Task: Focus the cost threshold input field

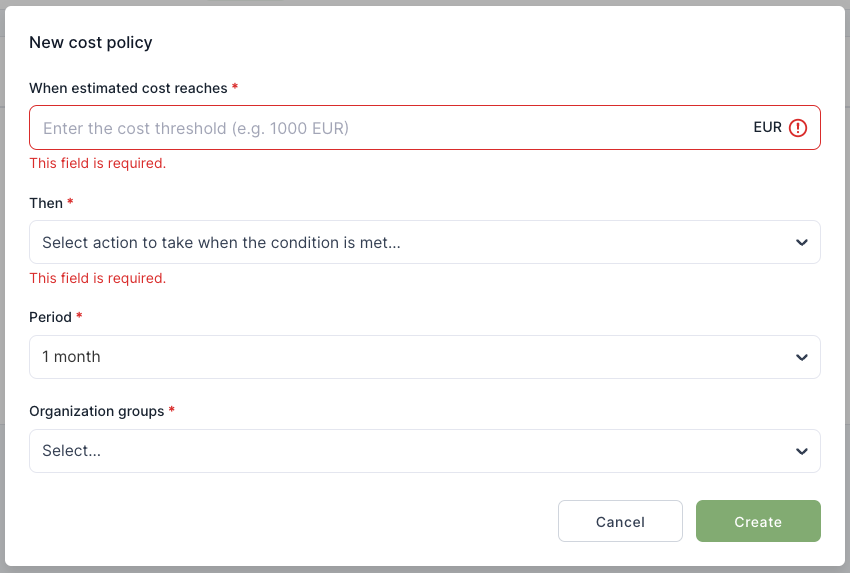Action: tap(390, 128)
